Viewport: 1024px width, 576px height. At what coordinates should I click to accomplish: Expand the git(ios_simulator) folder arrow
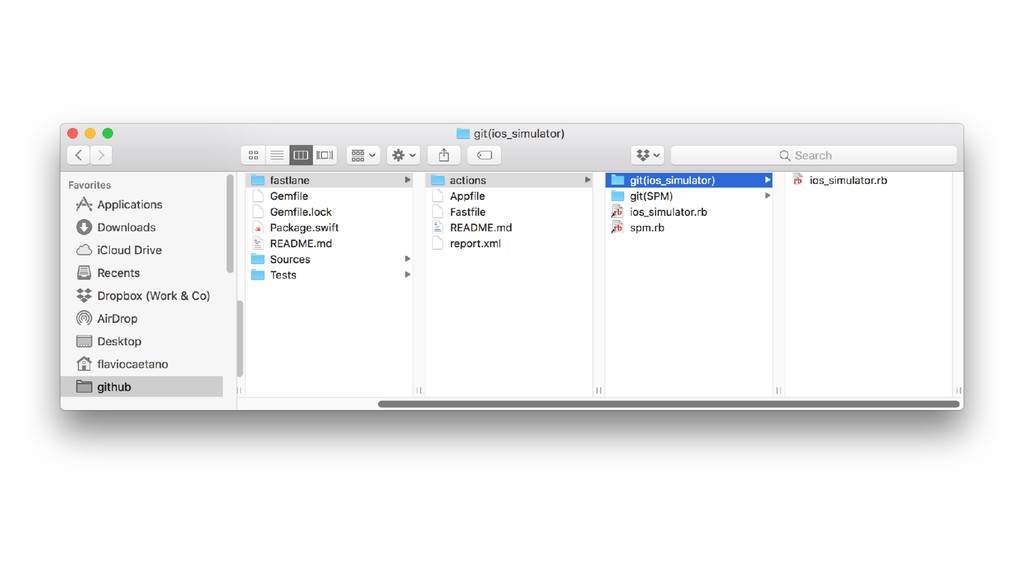pyautogui.click(x=767, y=180)
